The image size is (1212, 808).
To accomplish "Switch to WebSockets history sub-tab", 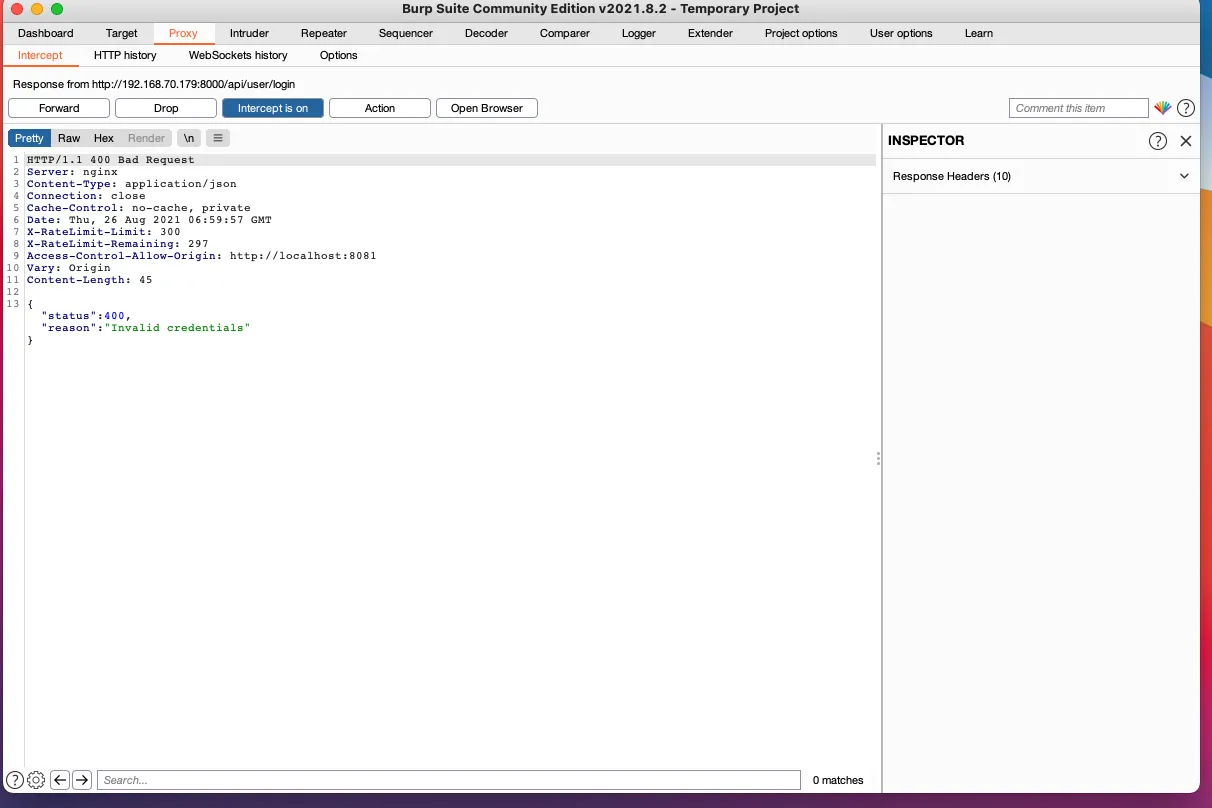I will (x=238, y=55).
